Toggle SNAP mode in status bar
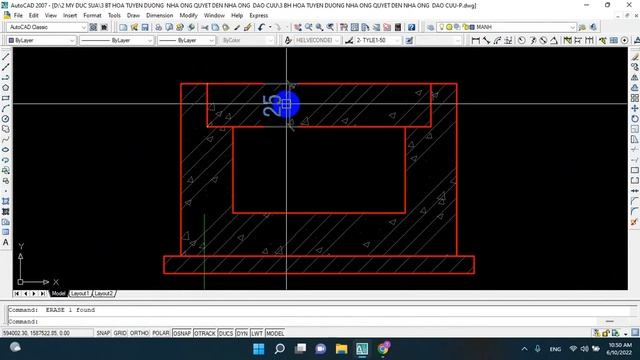The image size is (640, 360). pyautogui.click(x=103, y=333)
